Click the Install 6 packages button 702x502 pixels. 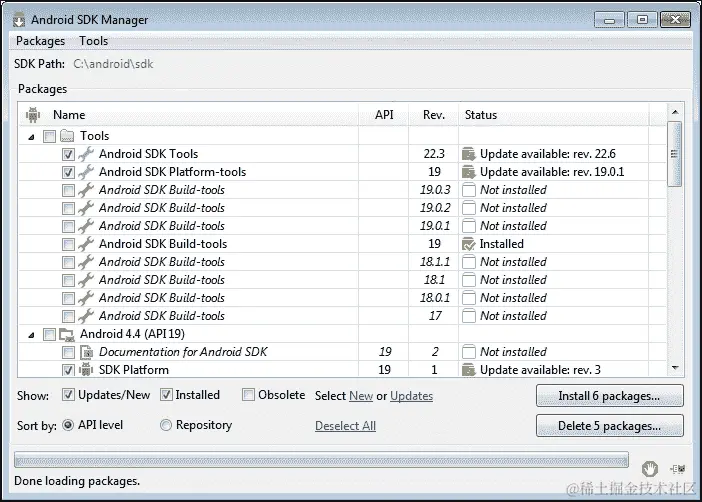tap(610, 396)
